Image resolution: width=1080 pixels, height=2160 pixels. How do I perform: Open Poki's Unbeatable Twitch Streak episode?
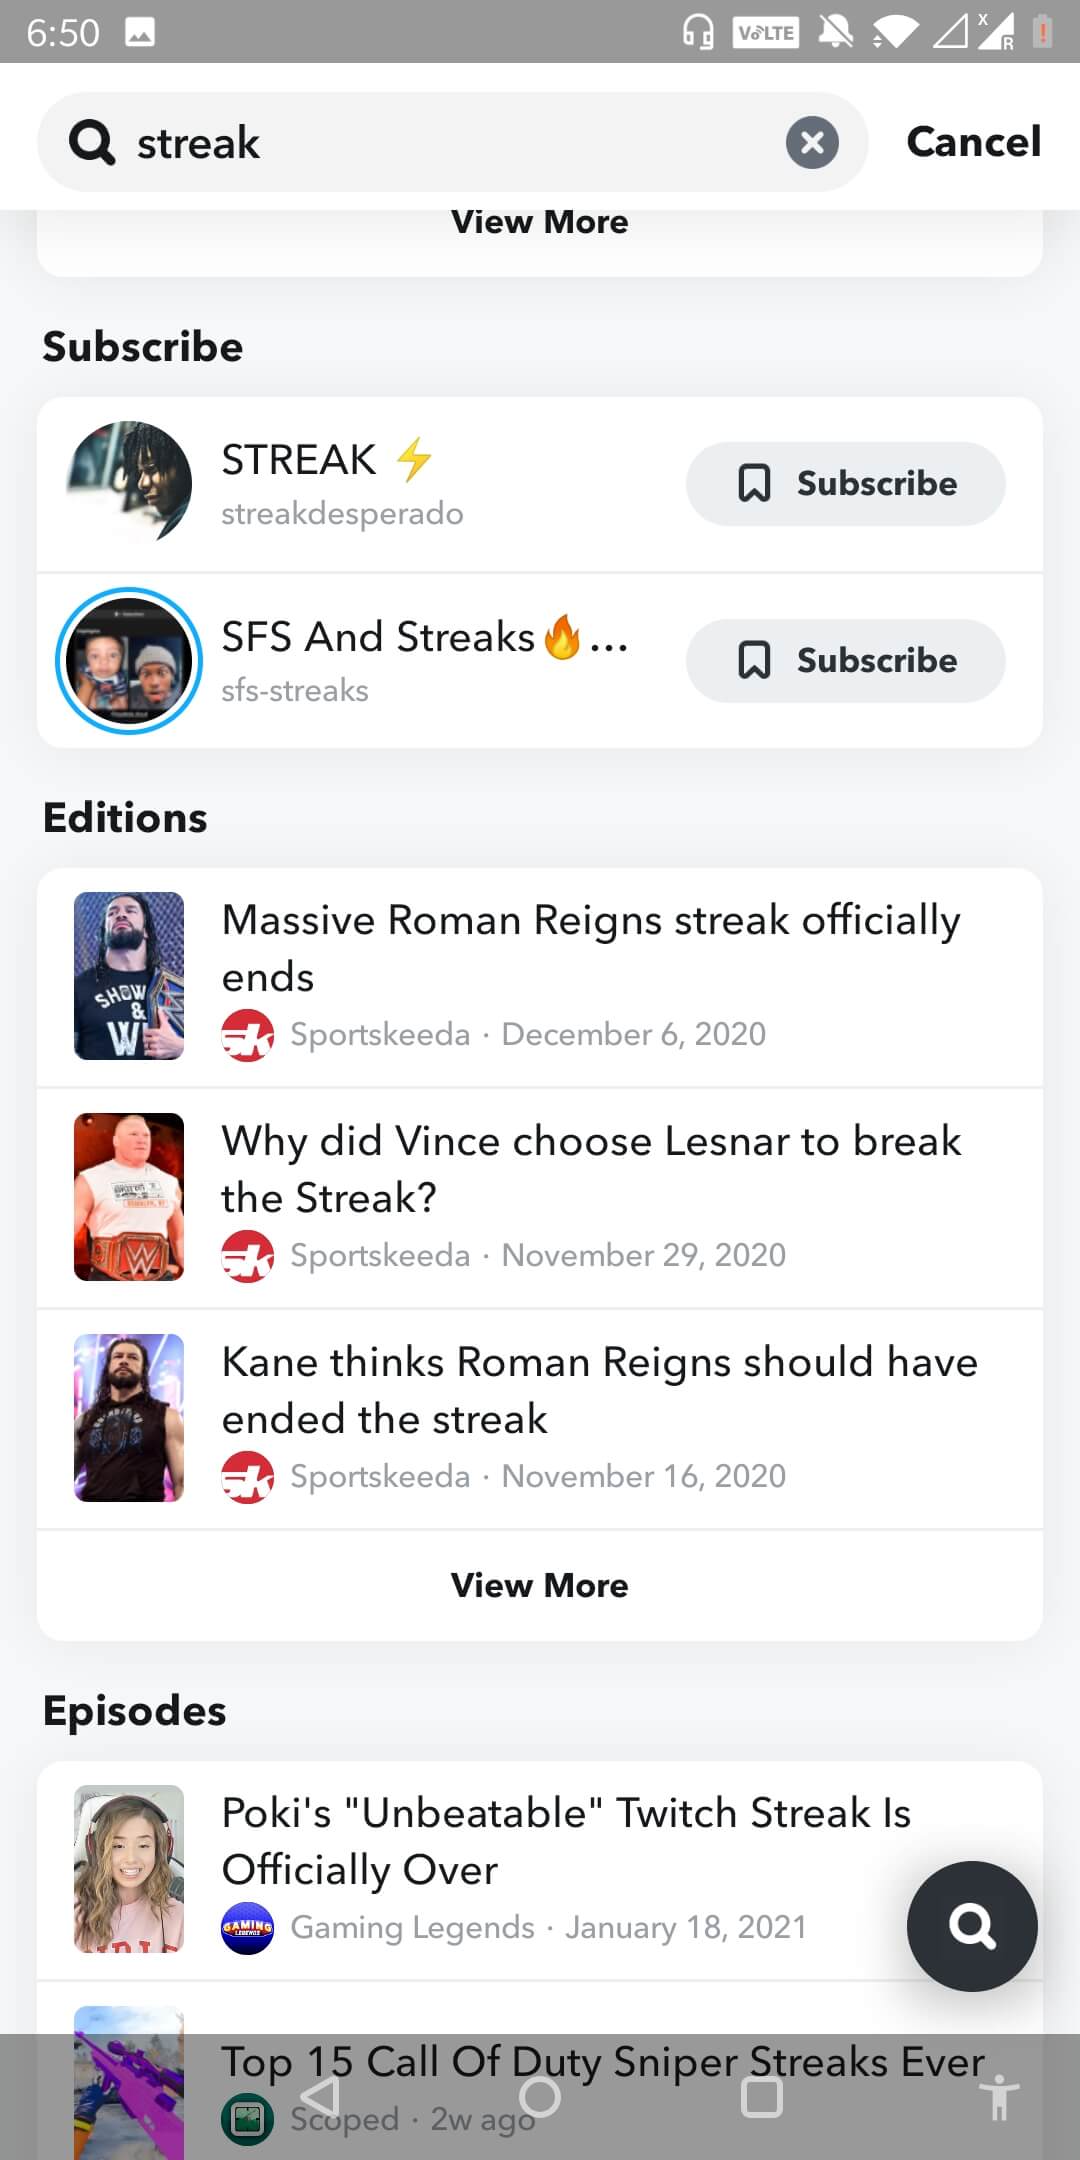coord(565,1841)
